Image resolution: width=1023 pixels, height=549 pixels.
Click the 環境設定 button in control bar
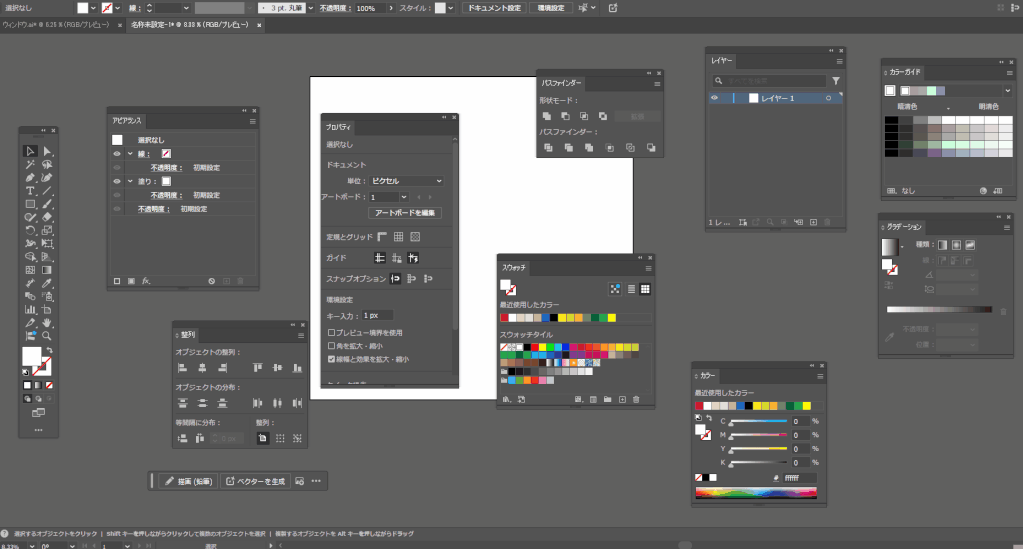551,8
